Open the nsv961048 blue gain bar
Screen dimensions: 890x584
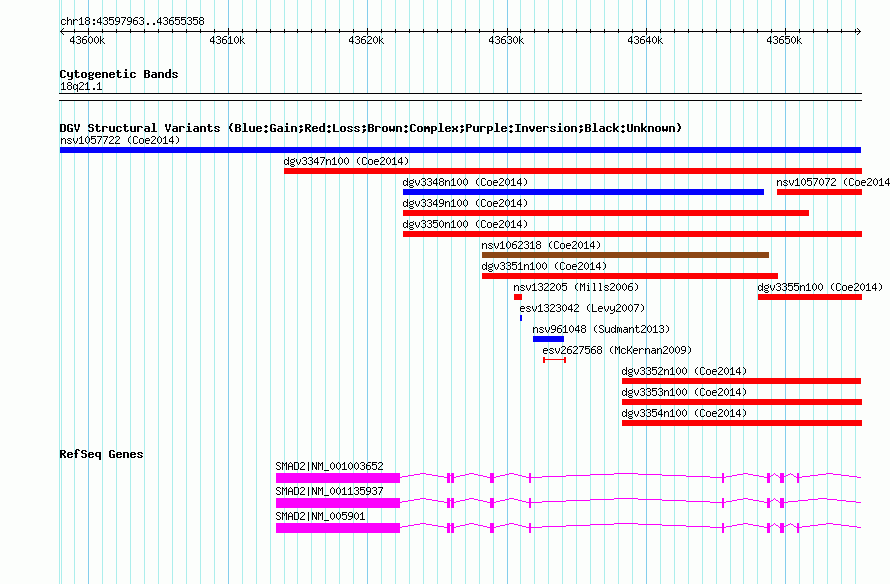pos(548,339)
